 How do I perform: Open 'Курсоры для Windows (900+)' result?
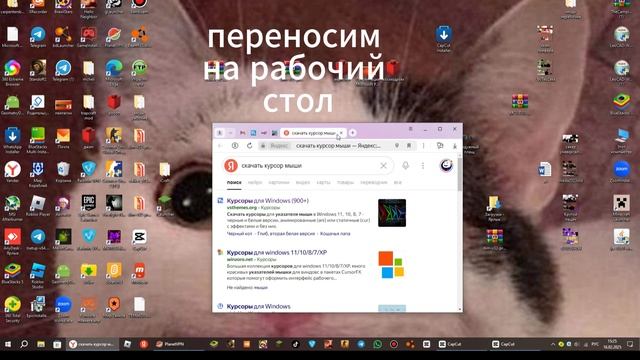267,200
